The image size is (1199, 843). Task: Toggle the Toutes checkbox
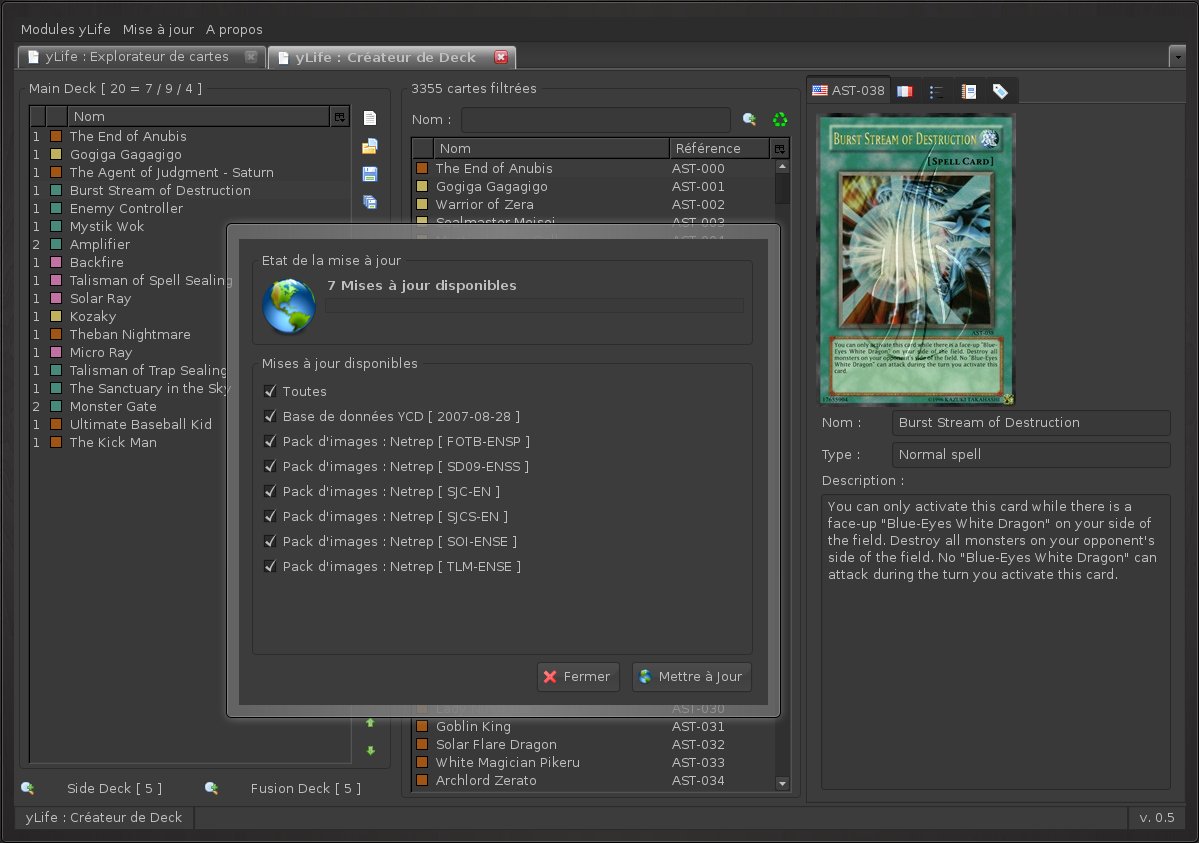click(x=270, y=391)
